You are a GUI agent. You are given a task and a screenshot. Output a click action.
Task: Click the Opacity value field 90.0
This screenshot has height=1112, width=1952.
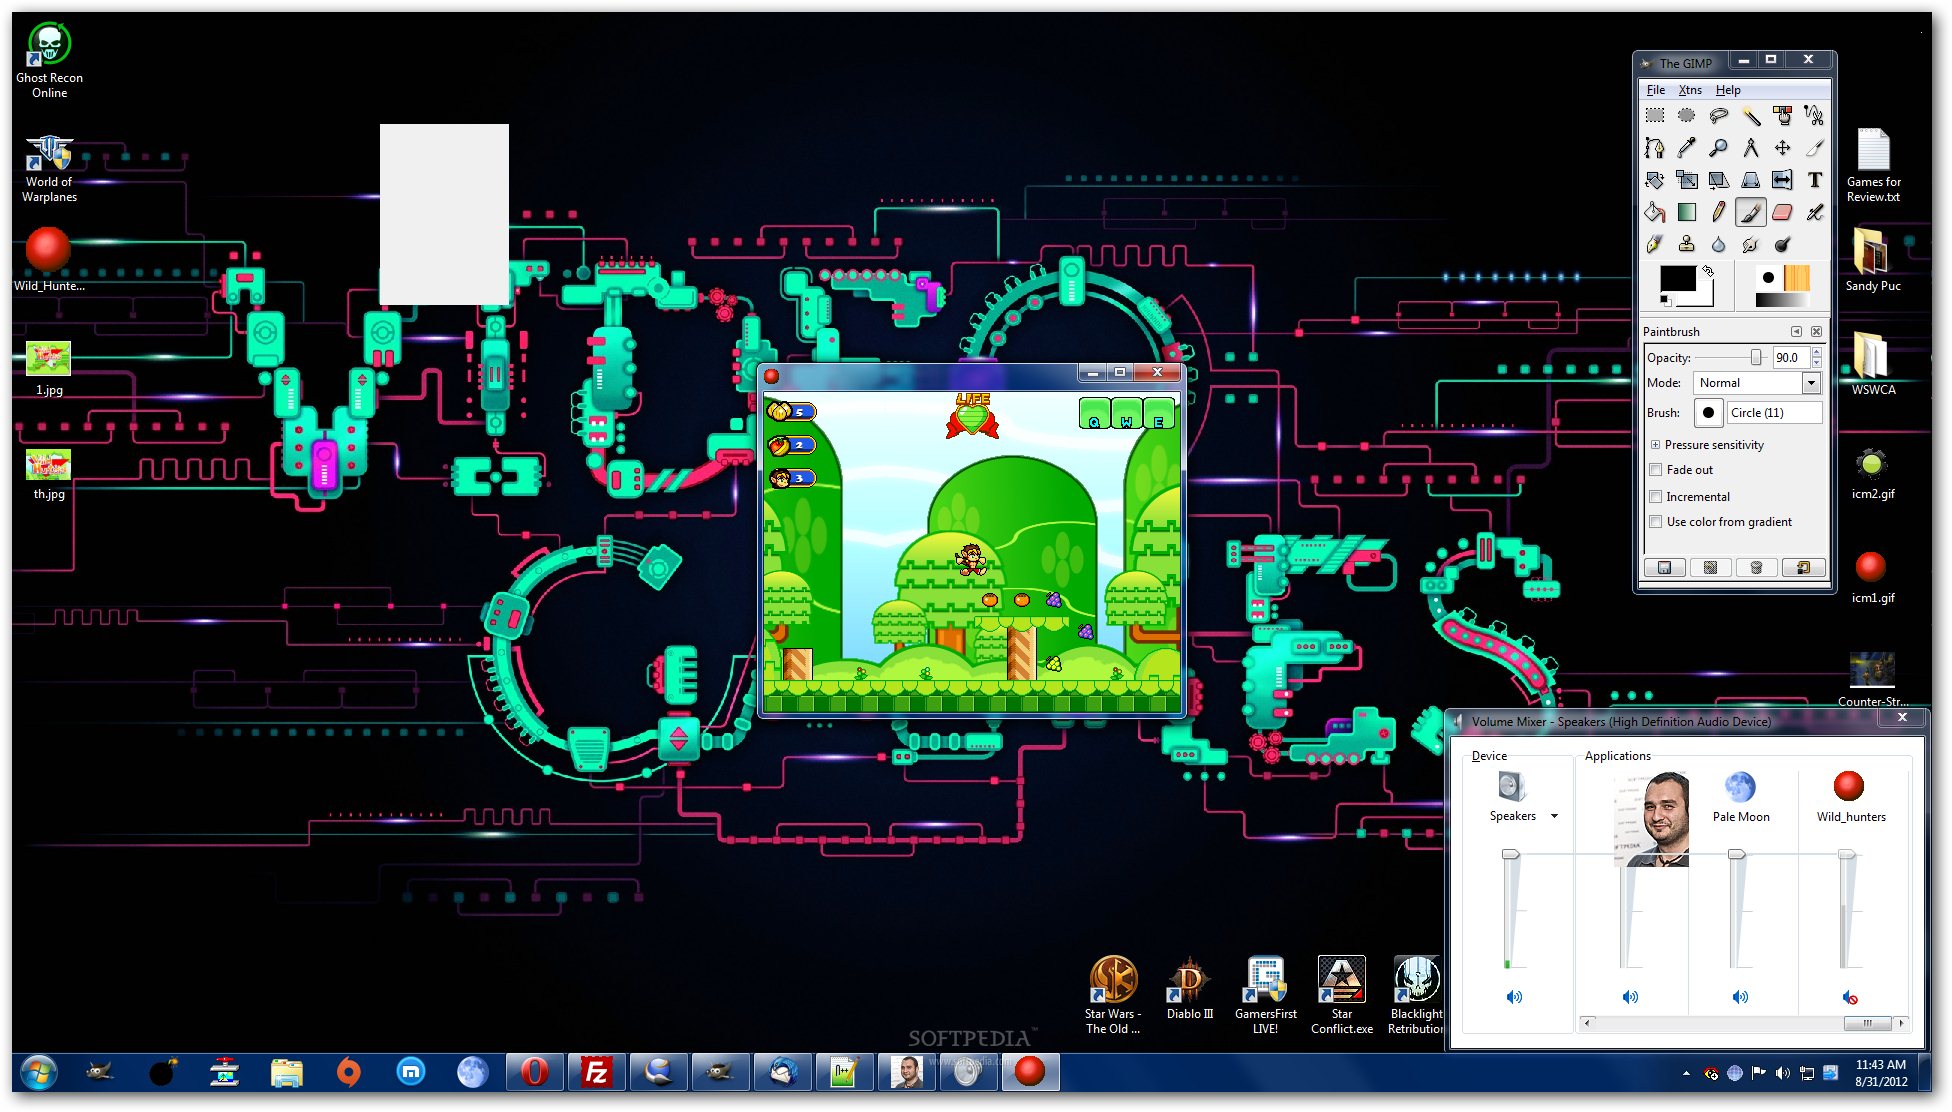[1790, 357]
